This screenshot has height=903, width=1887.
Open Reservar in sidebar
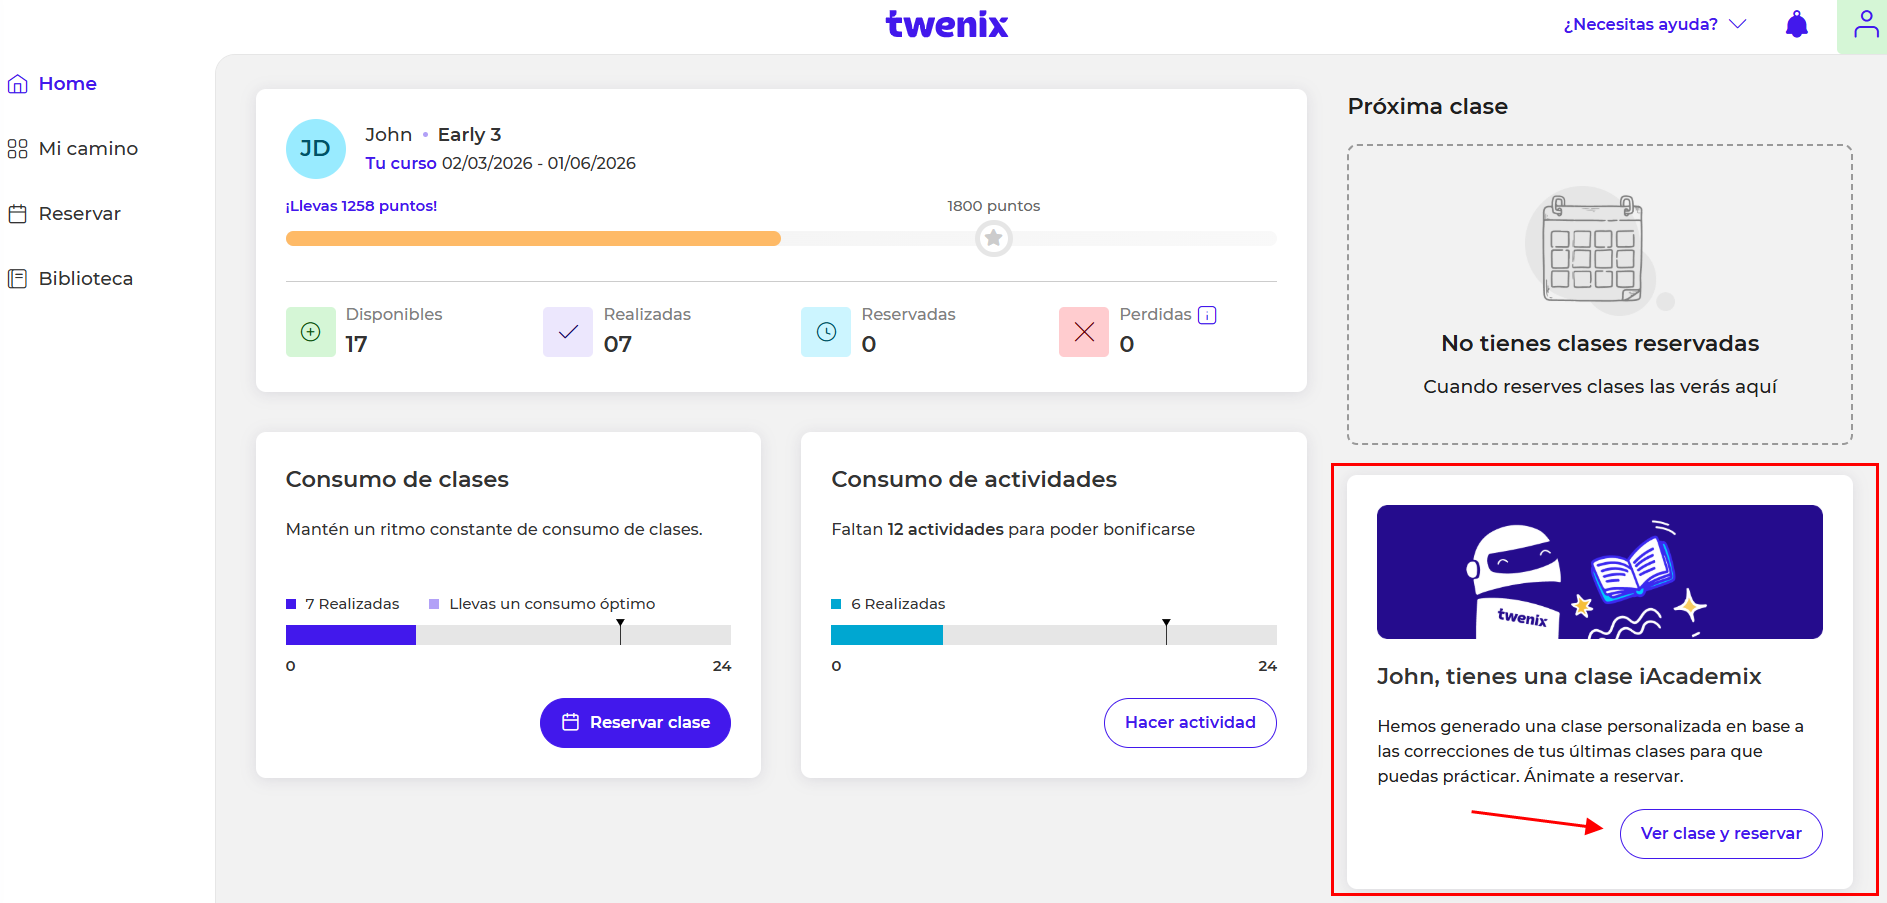coord(79,214)
